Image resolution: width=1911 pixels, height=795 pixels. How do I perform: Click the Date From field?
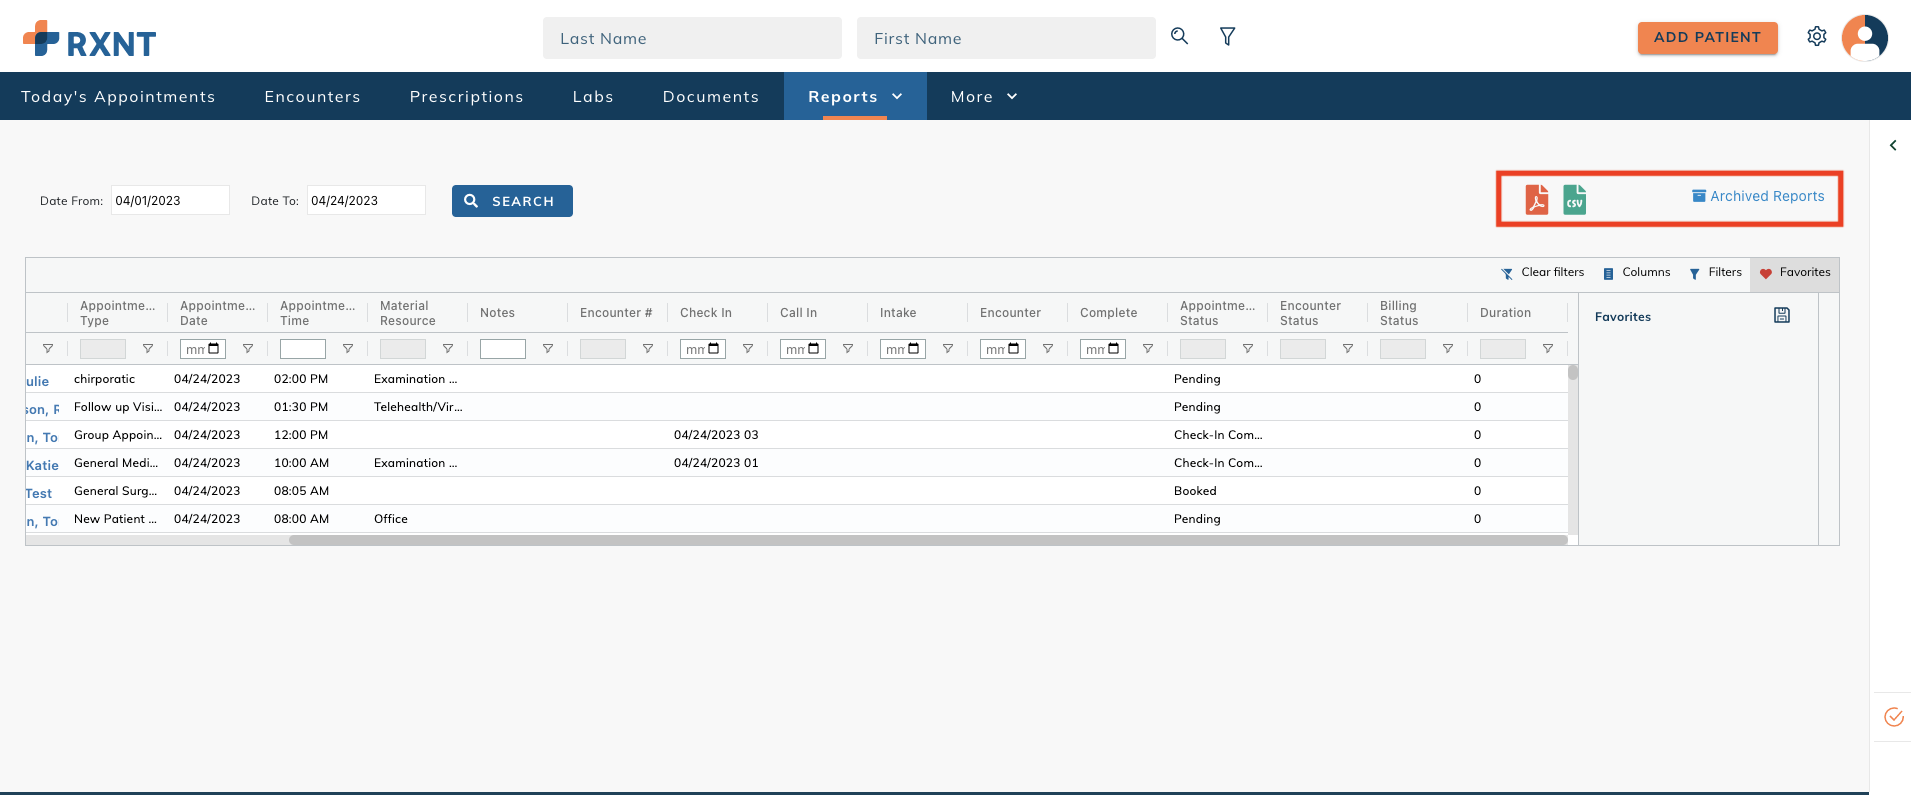pyautogui.click(x=170, y=200)
